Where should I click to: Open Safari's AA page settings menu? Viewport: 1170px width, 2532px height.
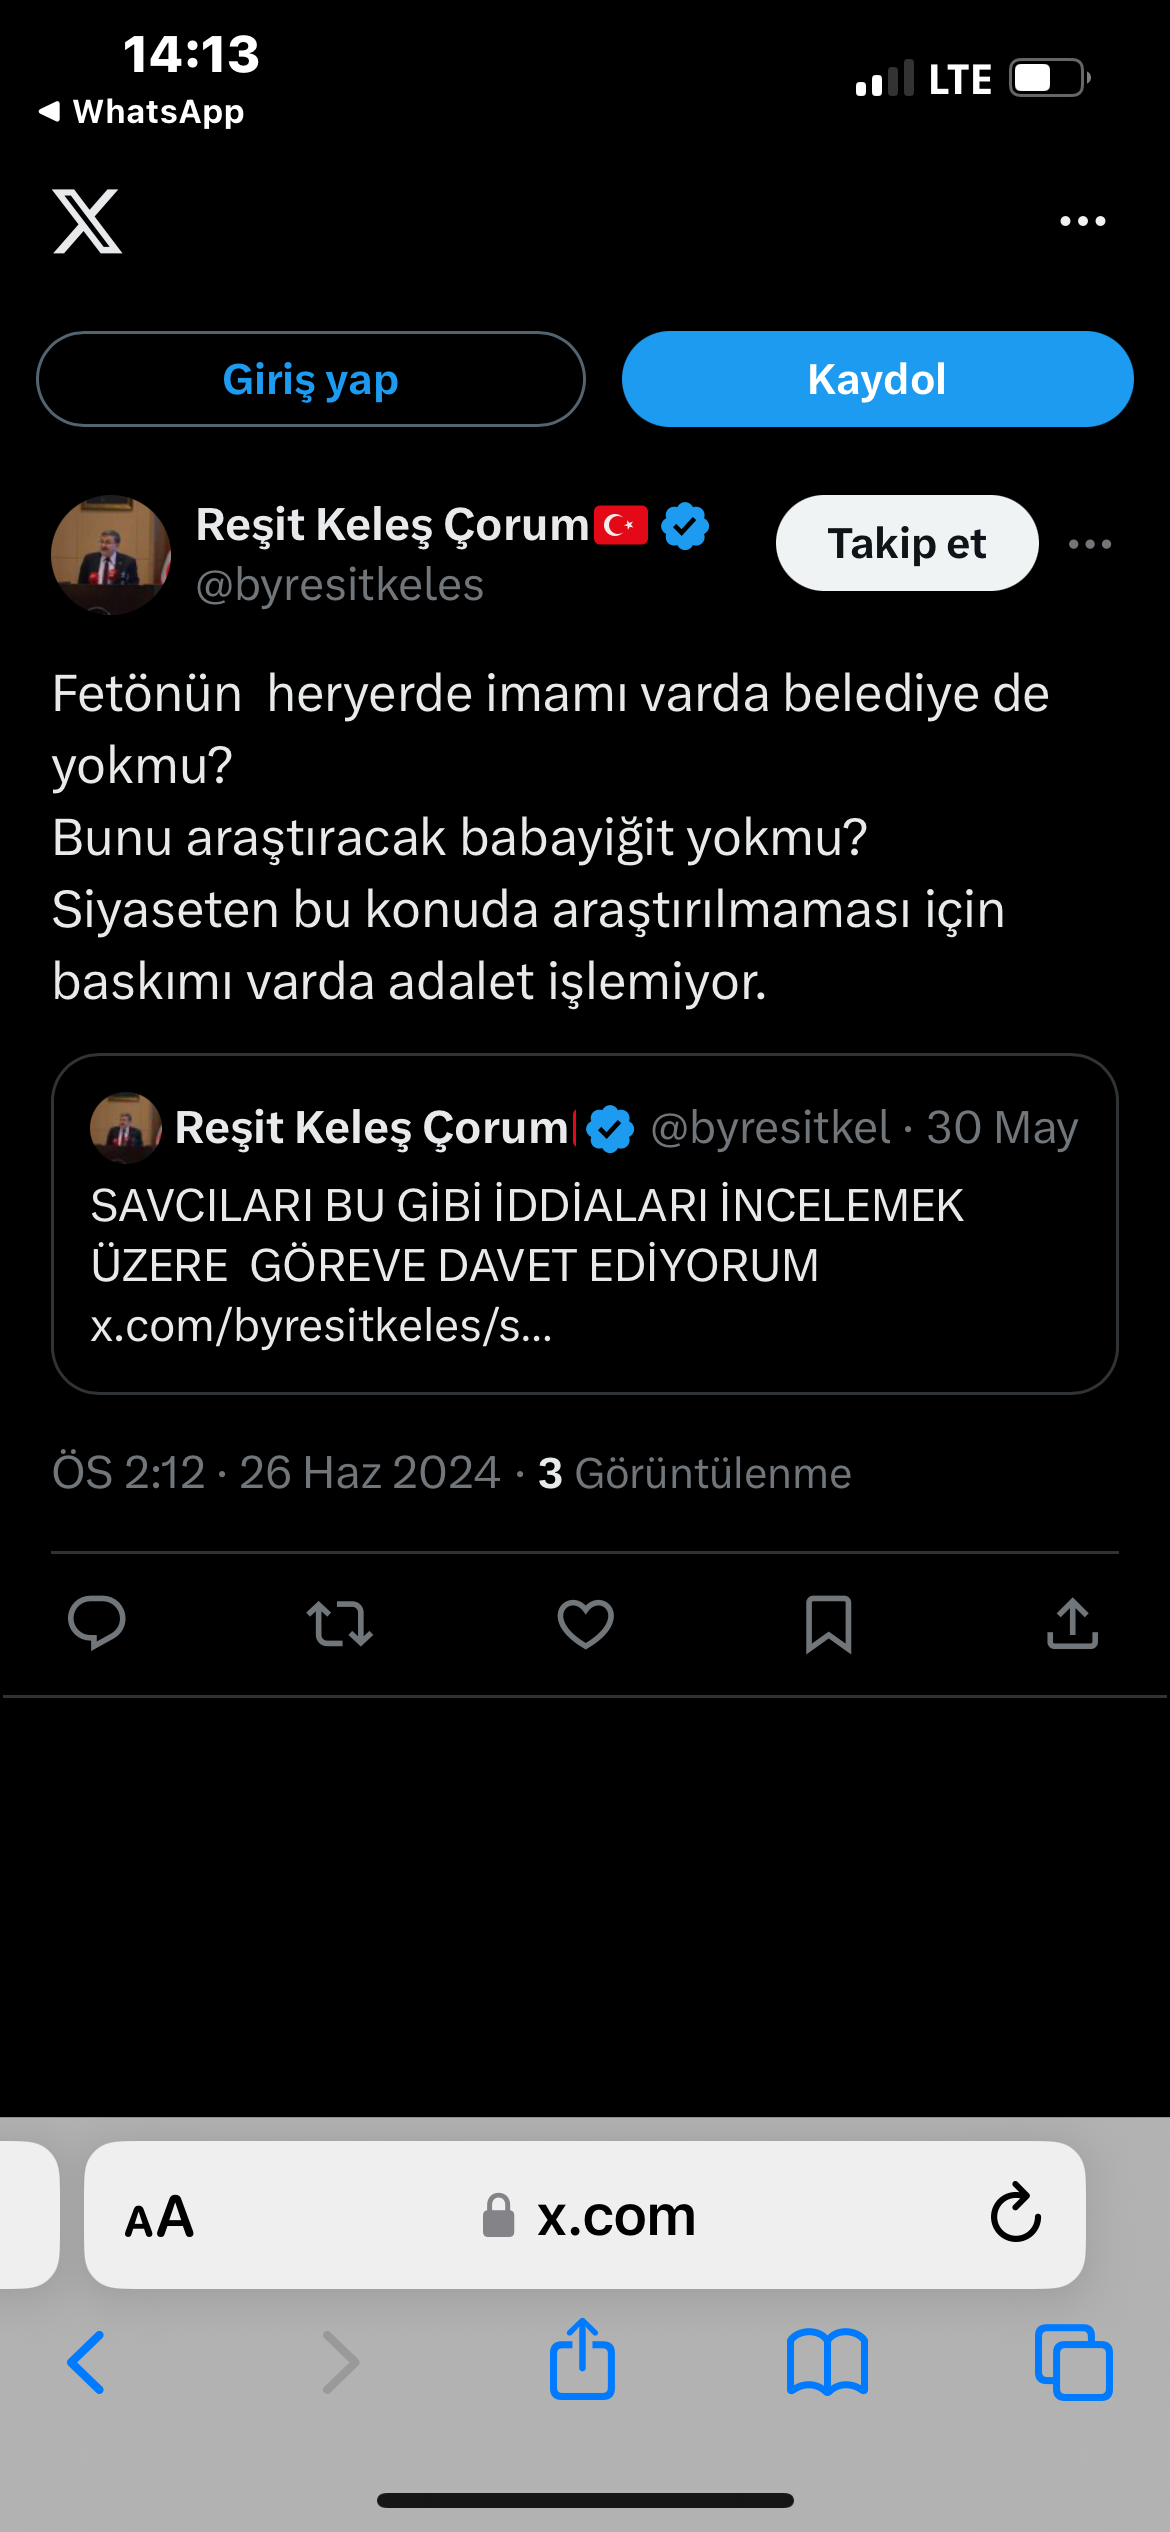tap(159, 2217)
